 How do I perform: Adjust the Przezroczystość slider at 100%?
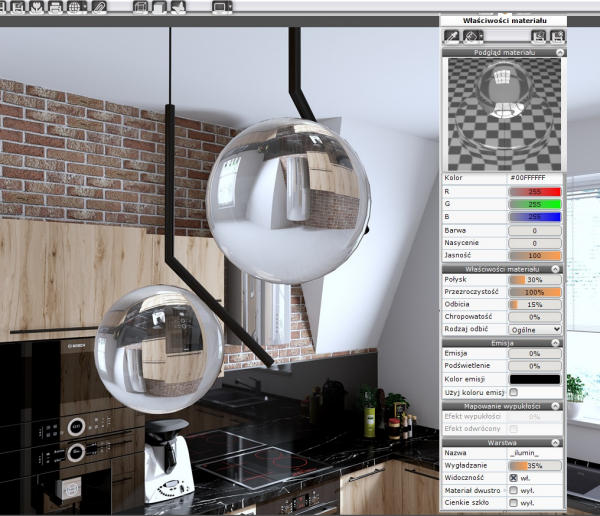(x=535, y=292)
